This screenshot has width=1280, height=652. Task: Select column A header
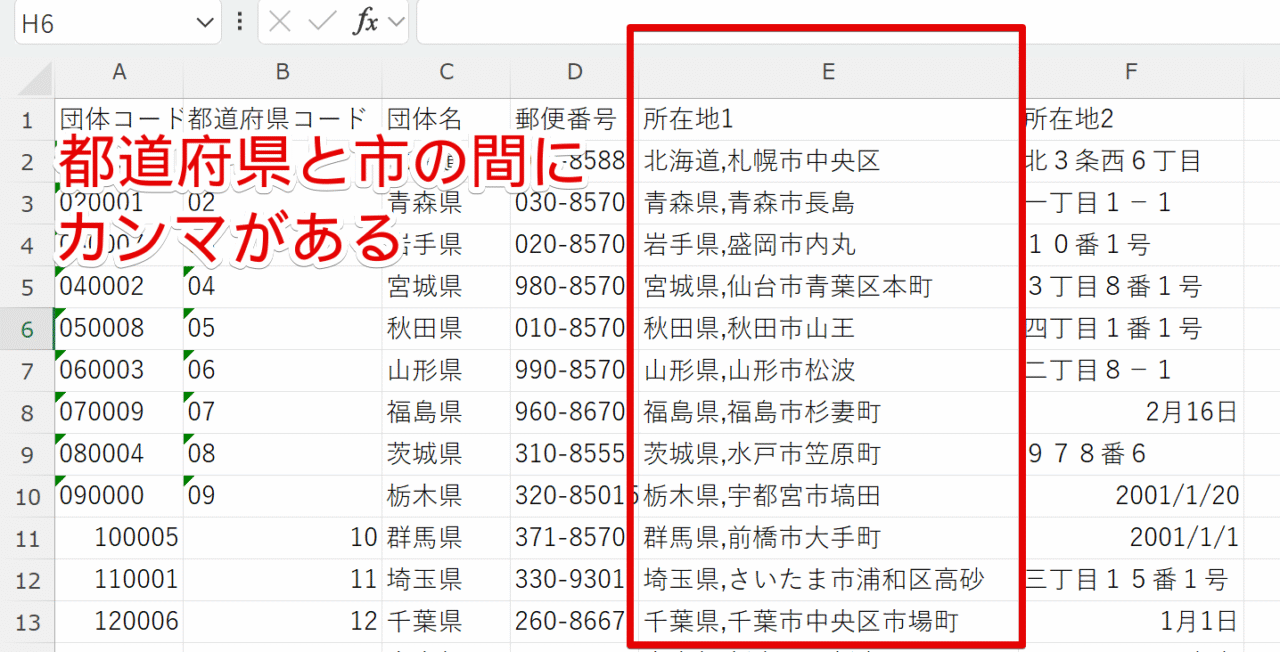coord(119,72)
